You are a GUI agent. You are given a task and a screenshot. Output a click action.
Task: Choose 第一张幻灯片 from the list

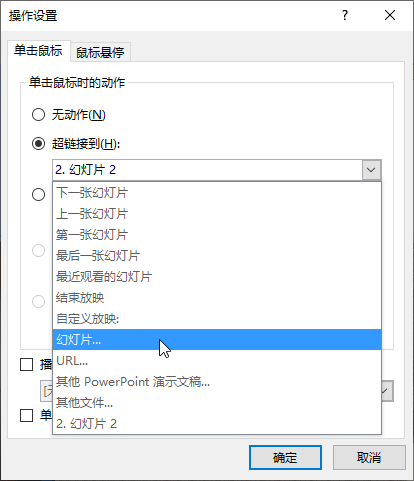point(217,235)
